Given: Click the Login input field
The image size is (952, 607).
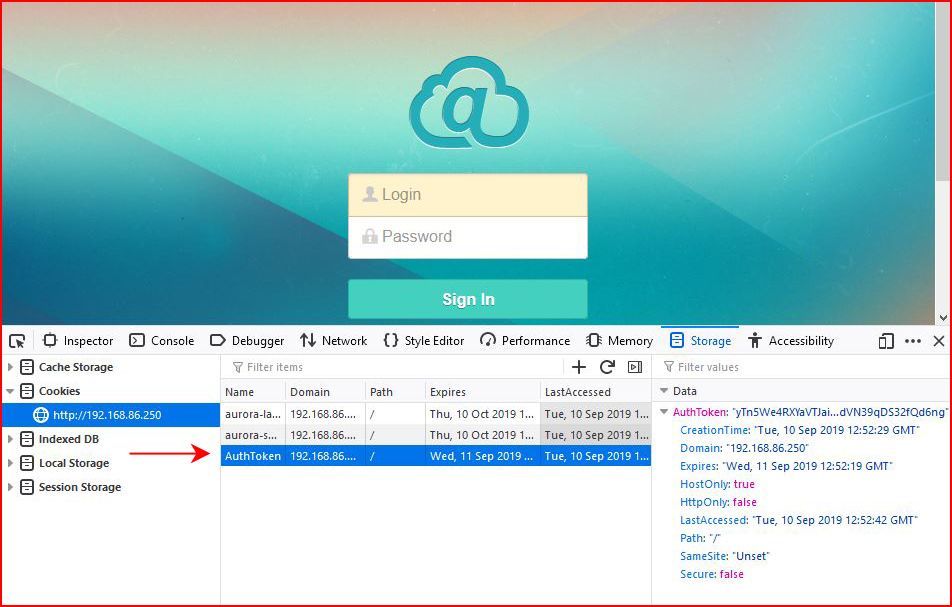Looking at the screenshot, I should pos(468,195).
